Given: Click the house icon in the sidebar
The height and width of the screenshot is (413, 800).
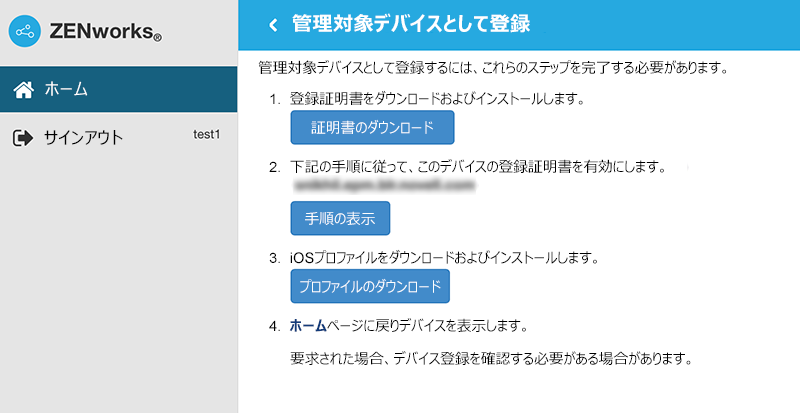Looking at the screenshot, I should tap(24, 89).
